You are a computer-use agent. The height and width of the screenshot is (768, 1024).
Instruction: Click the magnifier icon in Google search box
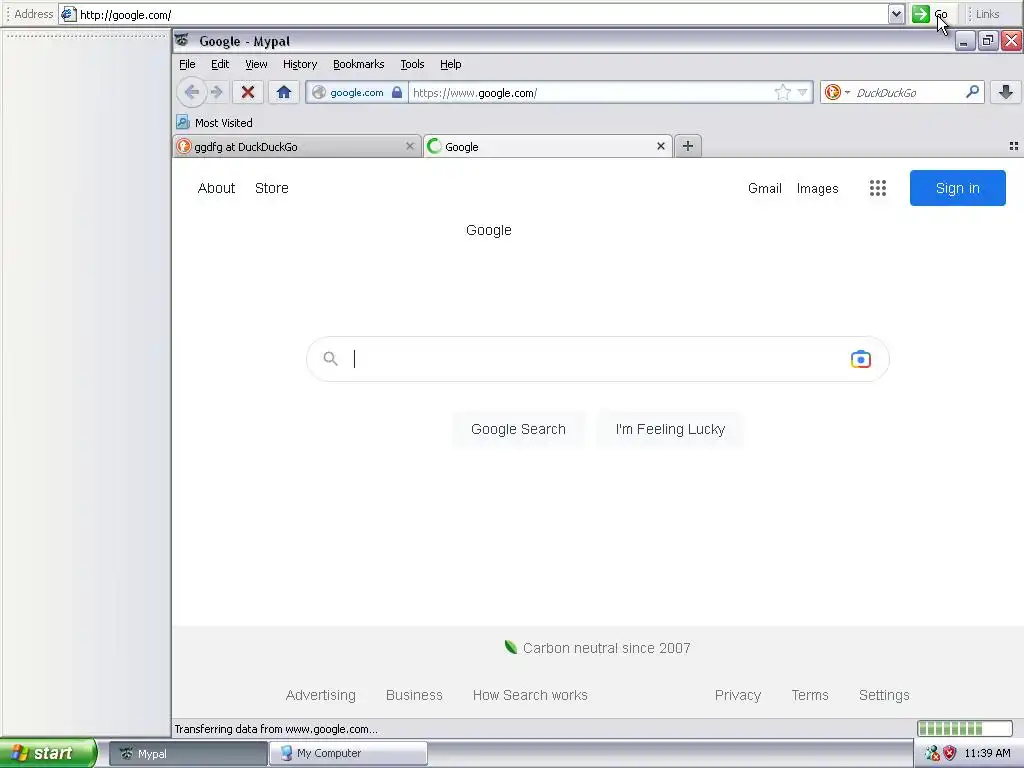[330, 359]
